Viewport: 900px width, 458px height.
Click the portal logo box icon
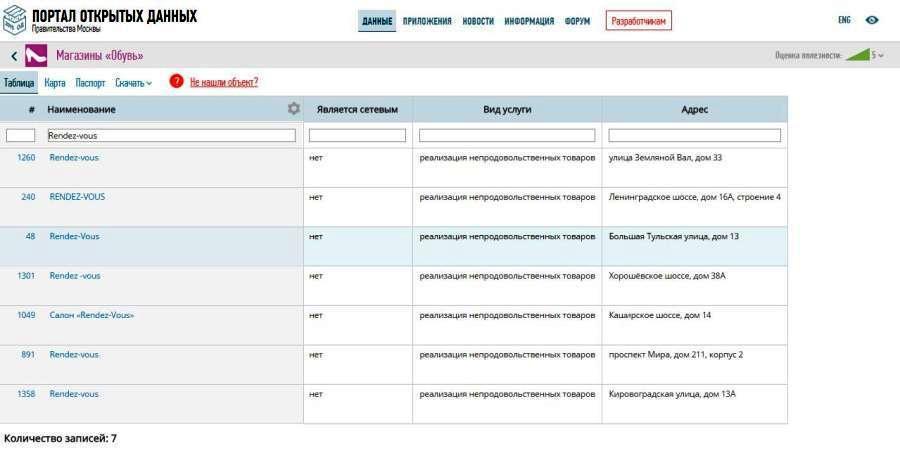[14, 19]
